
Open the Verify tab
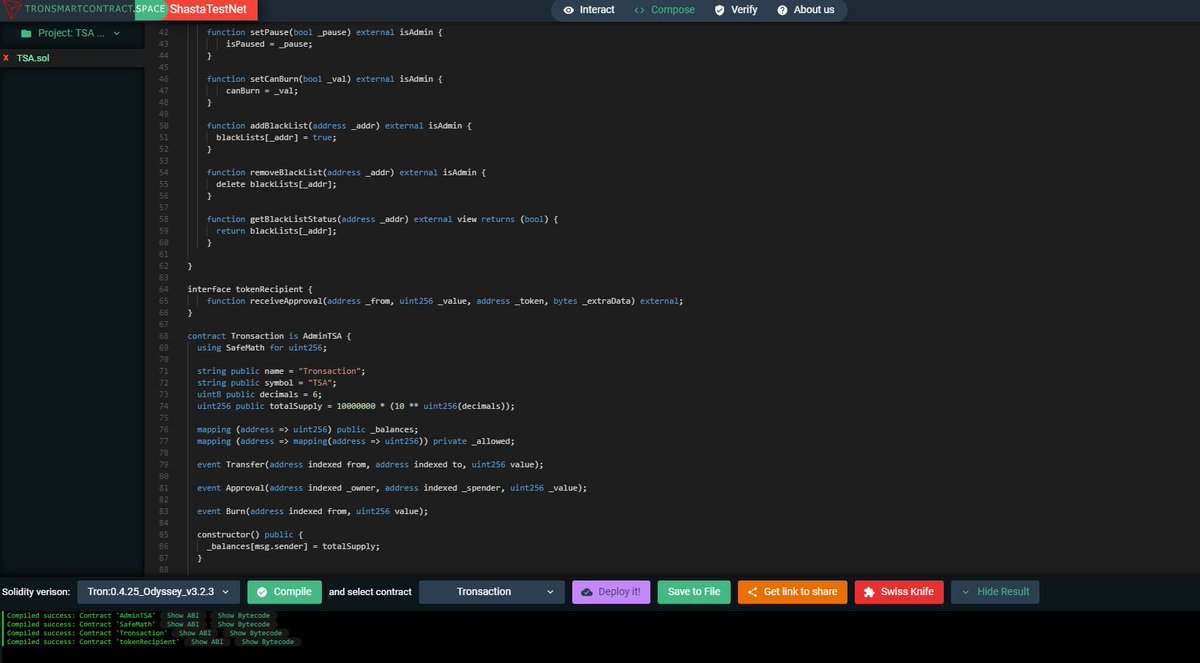coord(736,10)
